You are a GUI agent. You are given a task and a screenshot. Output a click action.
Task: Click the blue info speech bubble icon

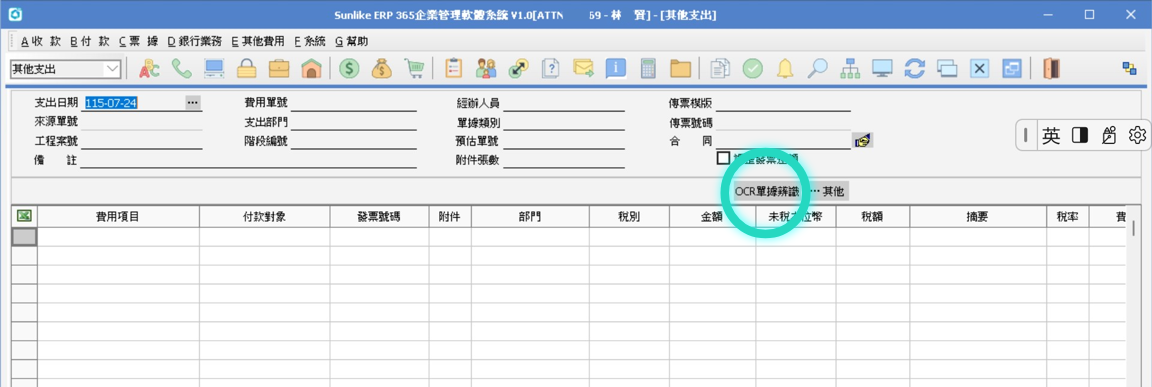[616, 68]
